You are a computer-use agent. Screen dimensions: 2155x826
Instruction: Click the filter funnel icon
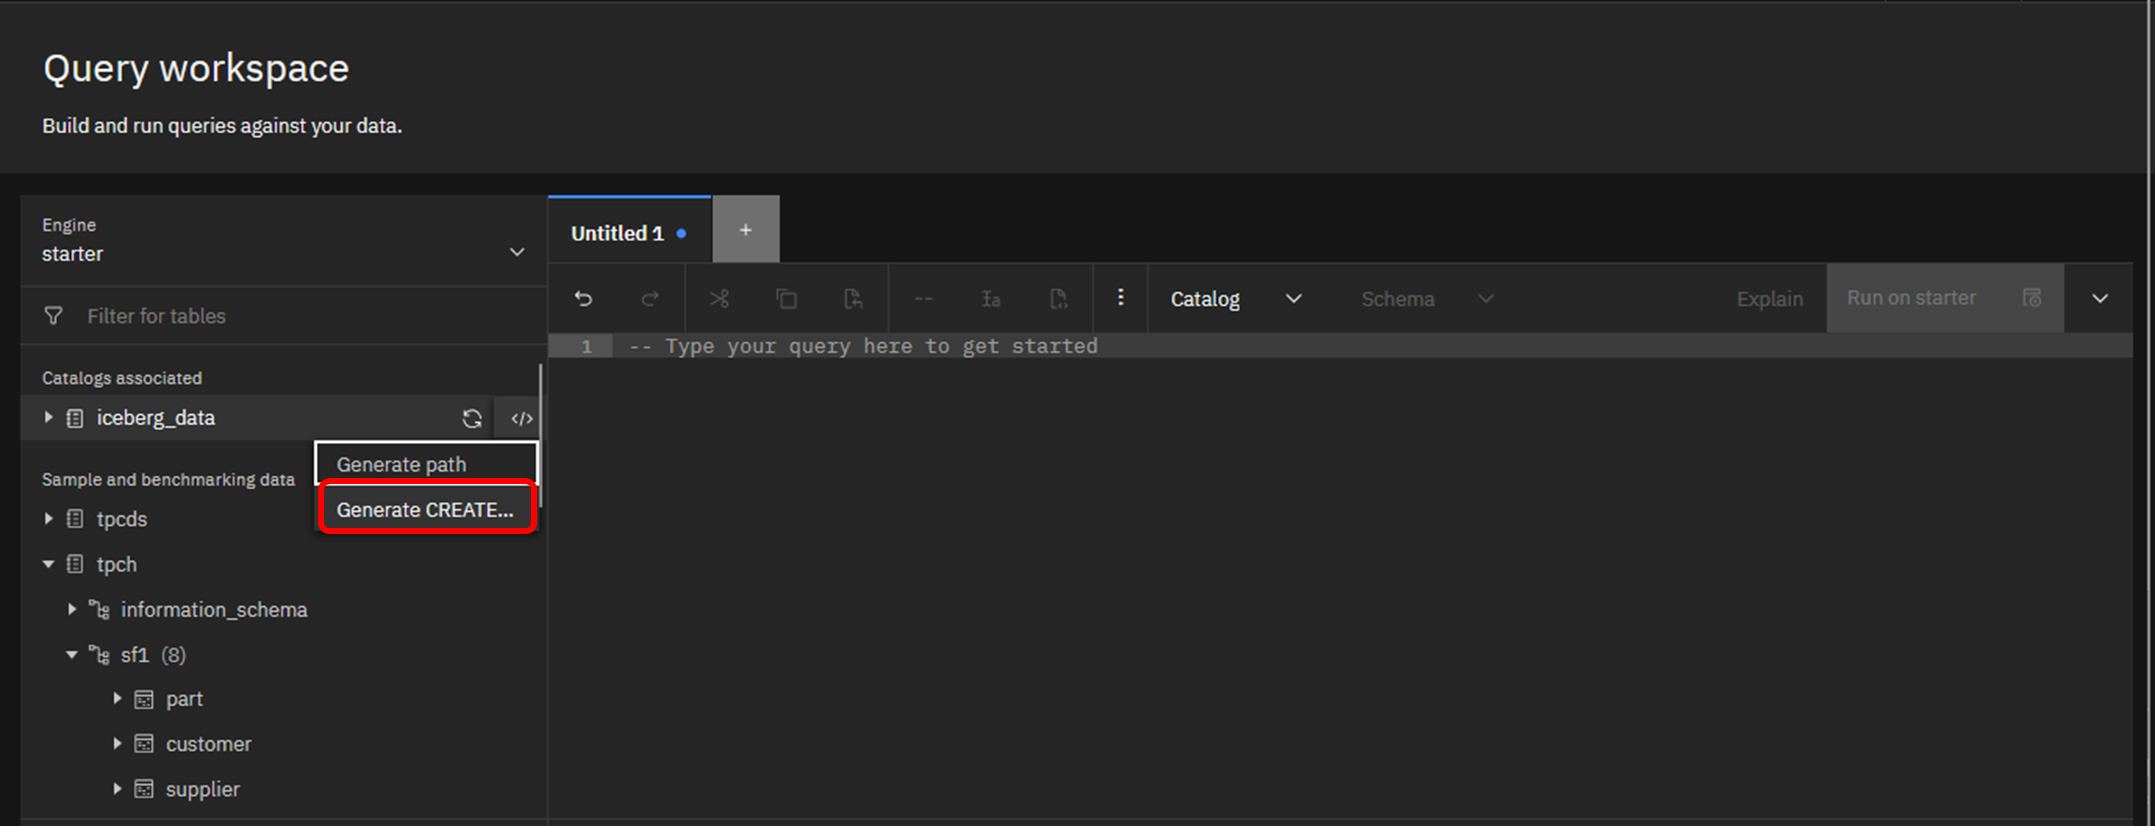pyautogui.click(x=54, y=316)
